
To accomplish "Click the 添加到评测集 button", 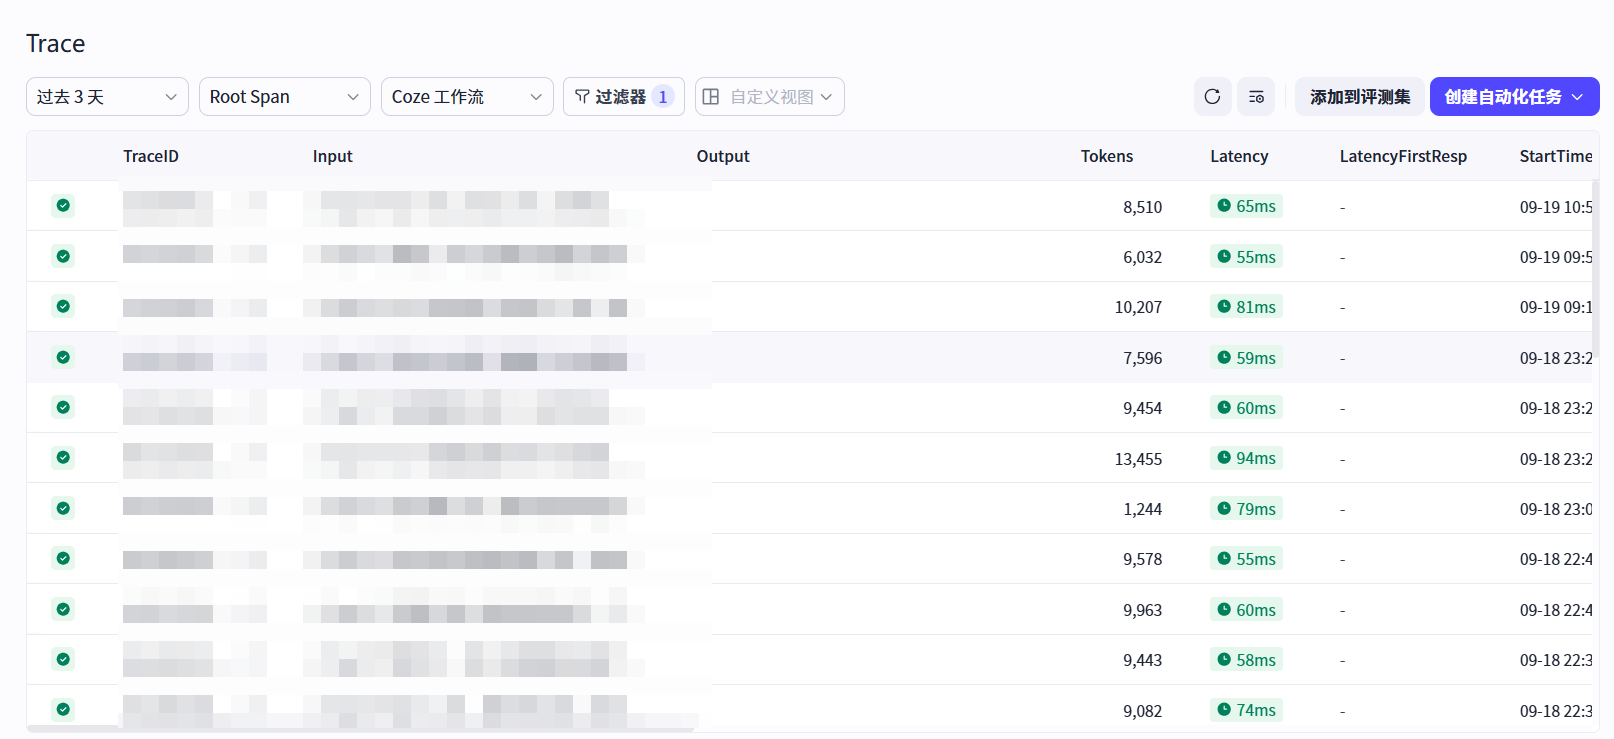I will tap(1360, 97).
